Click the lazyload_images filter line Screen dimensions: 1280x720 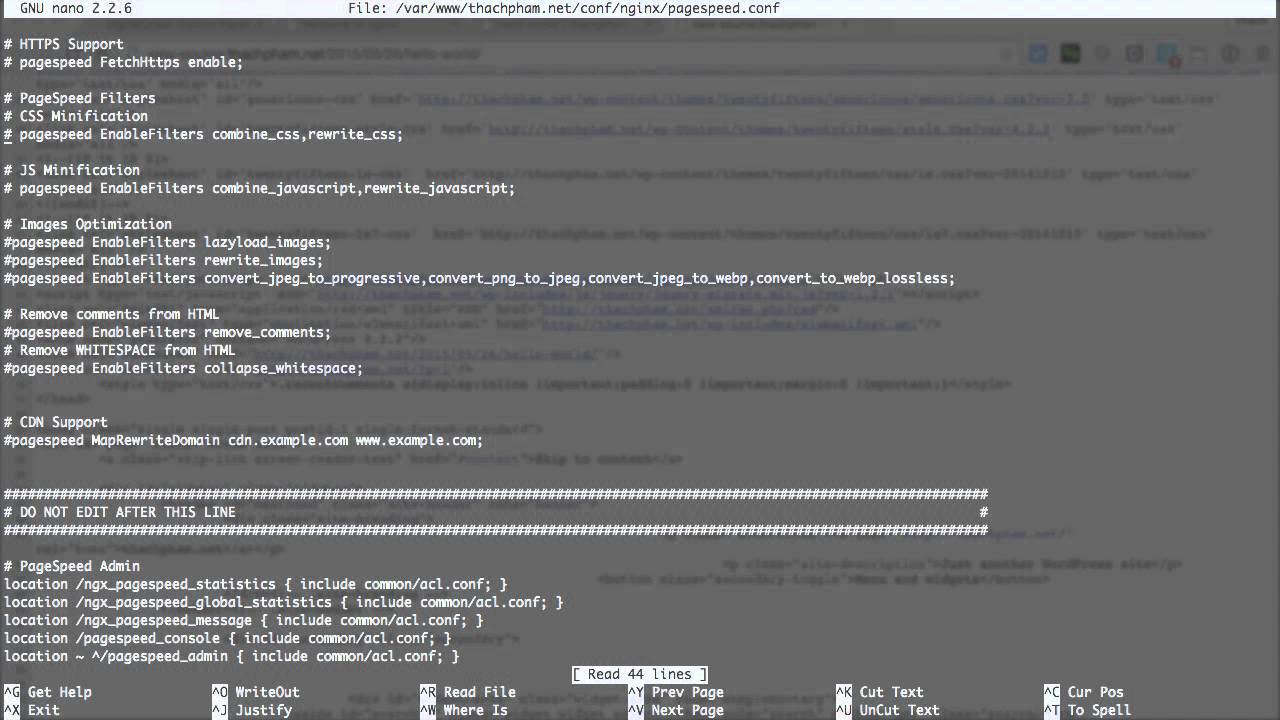[167, 242]
